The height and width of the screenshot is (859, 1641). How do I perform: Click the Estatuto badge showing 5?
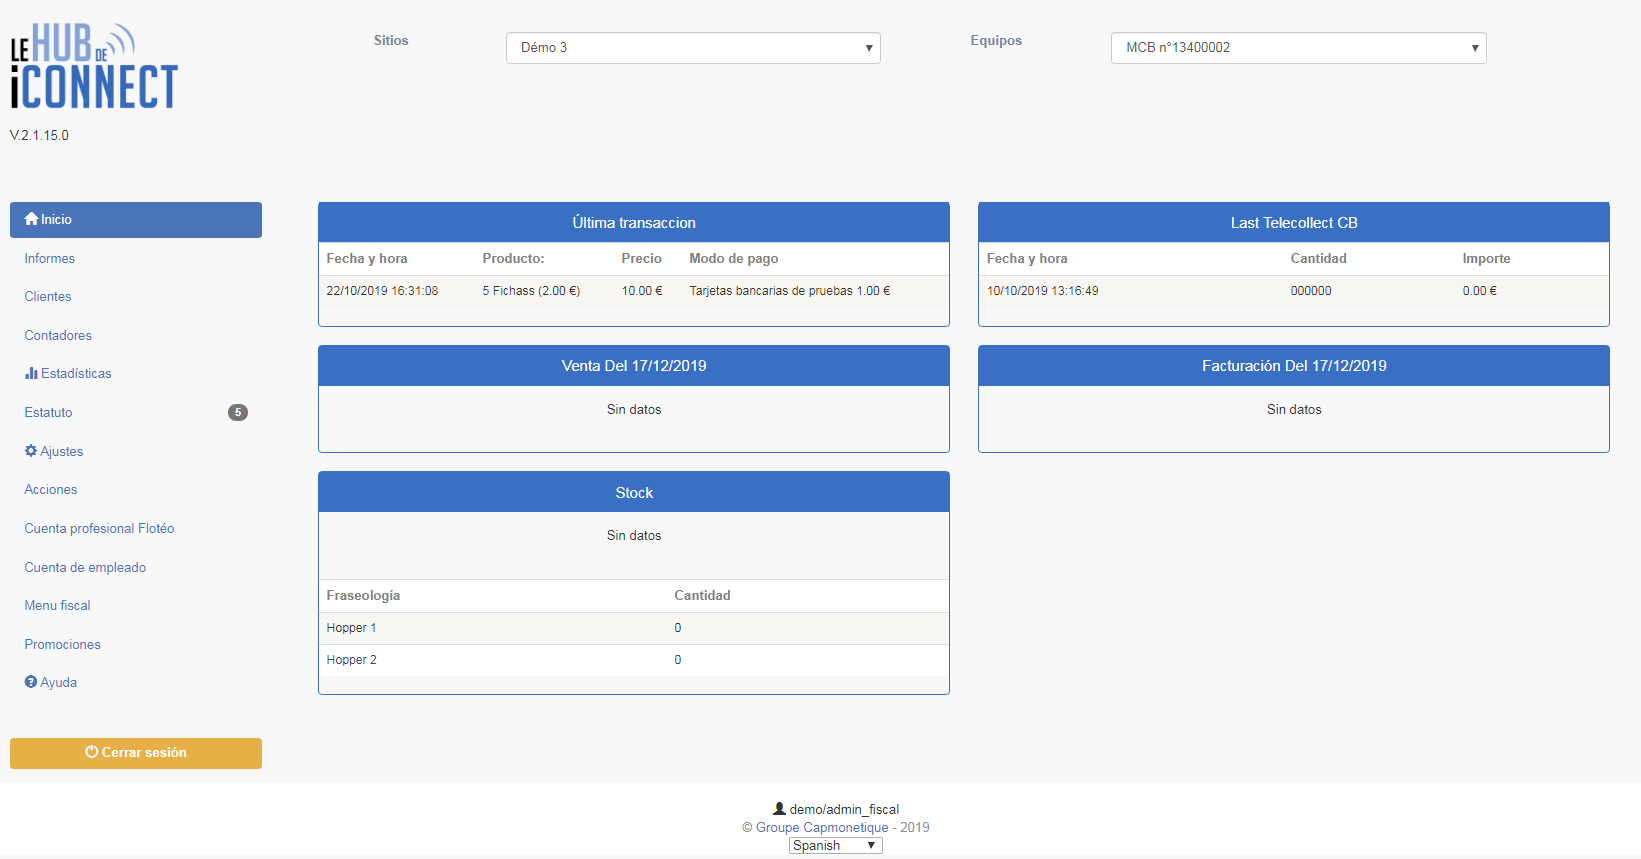pos(238,412)
